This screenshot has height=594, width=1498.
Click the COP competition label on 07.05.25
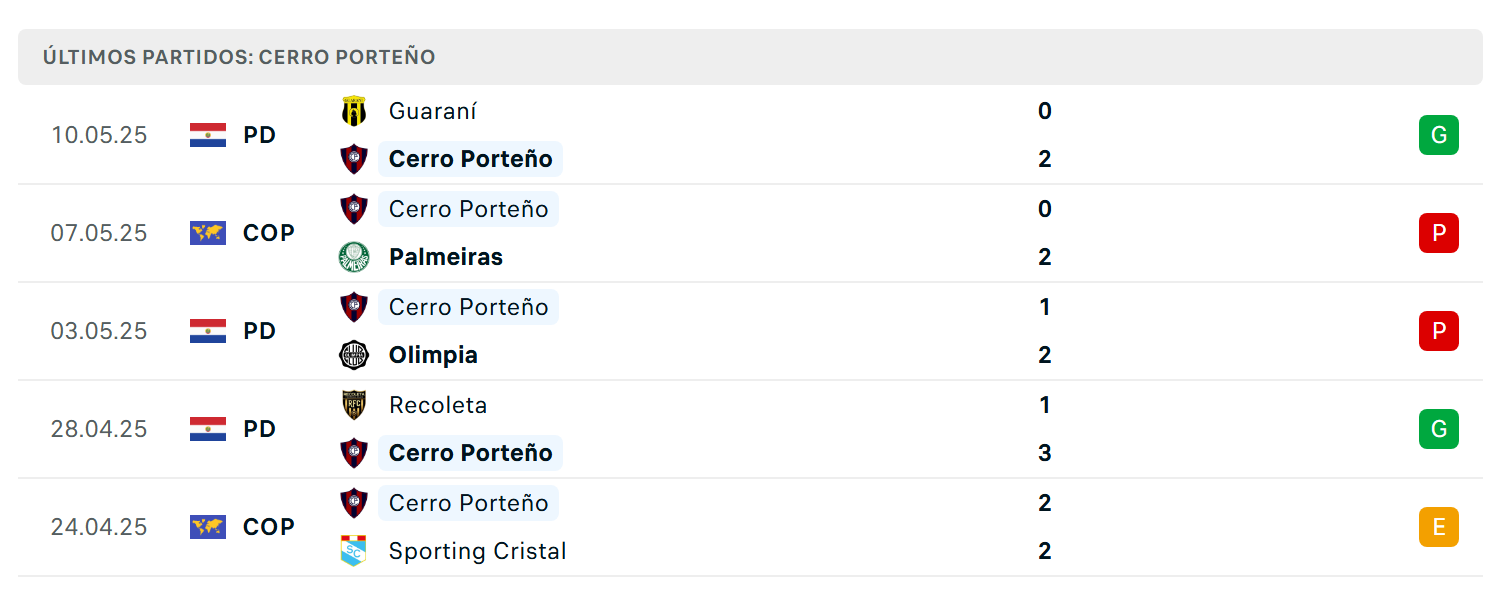click(269, 233)
